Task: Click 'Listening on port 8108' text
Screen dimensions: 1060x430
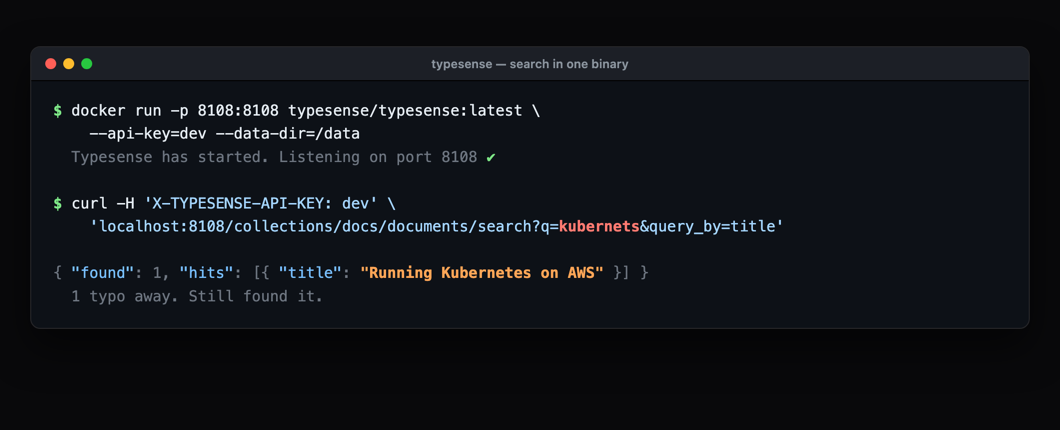Action: [378, 158]
